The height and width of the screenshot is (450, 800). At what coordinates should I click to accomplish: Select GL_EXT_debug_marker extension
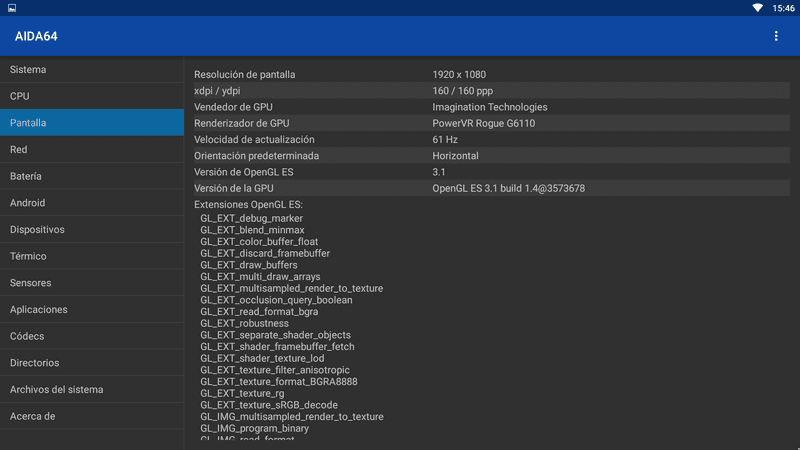[251, 218]
